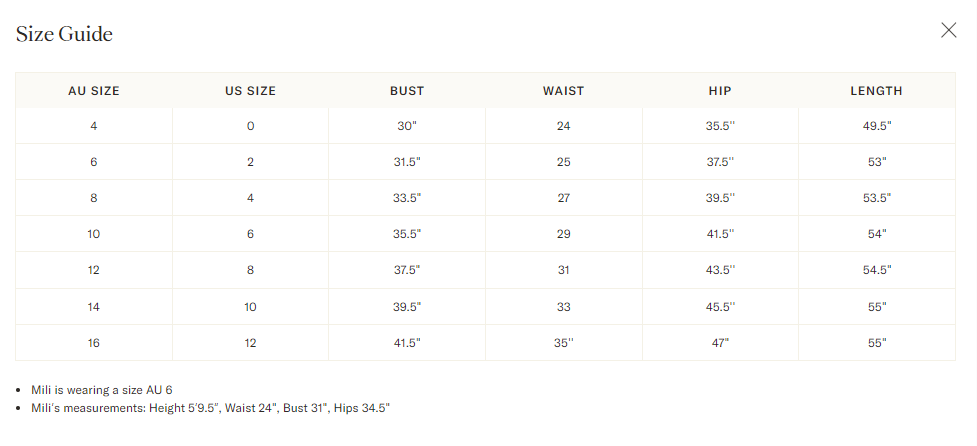977x446 pixels.
Task: Select AU size 4 cell
Action: (93, 126)
